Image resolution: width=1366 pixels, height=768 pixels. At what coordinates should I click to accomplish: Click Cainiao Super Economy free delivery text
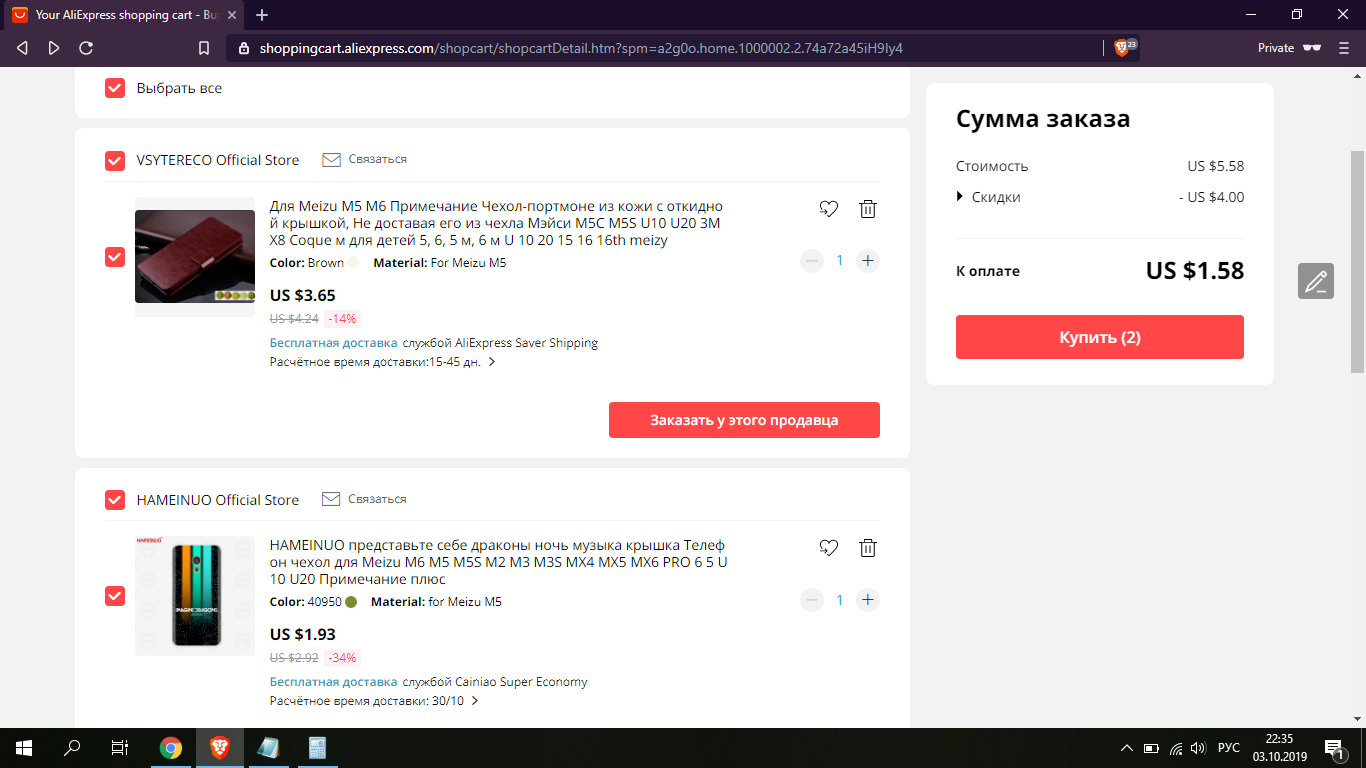point(429,682)
